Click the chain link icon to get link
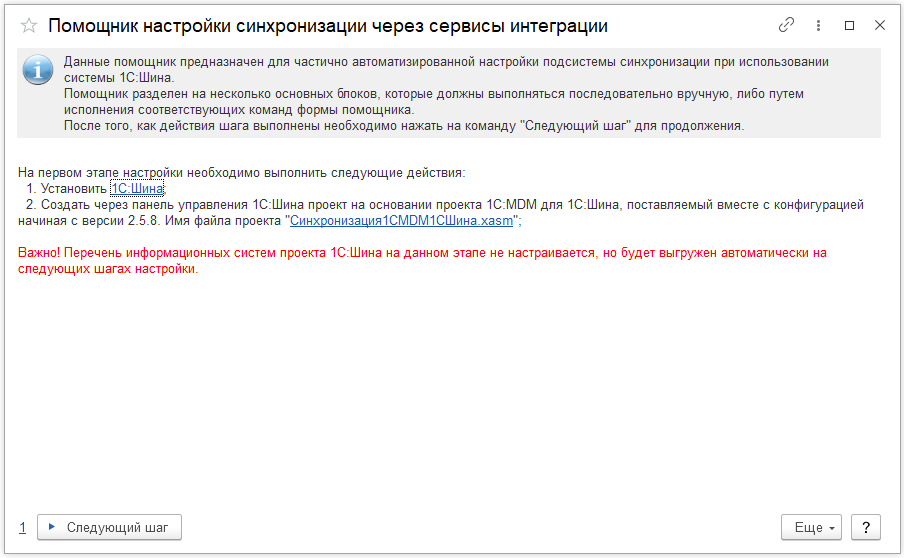 click(x=787, y=25)
